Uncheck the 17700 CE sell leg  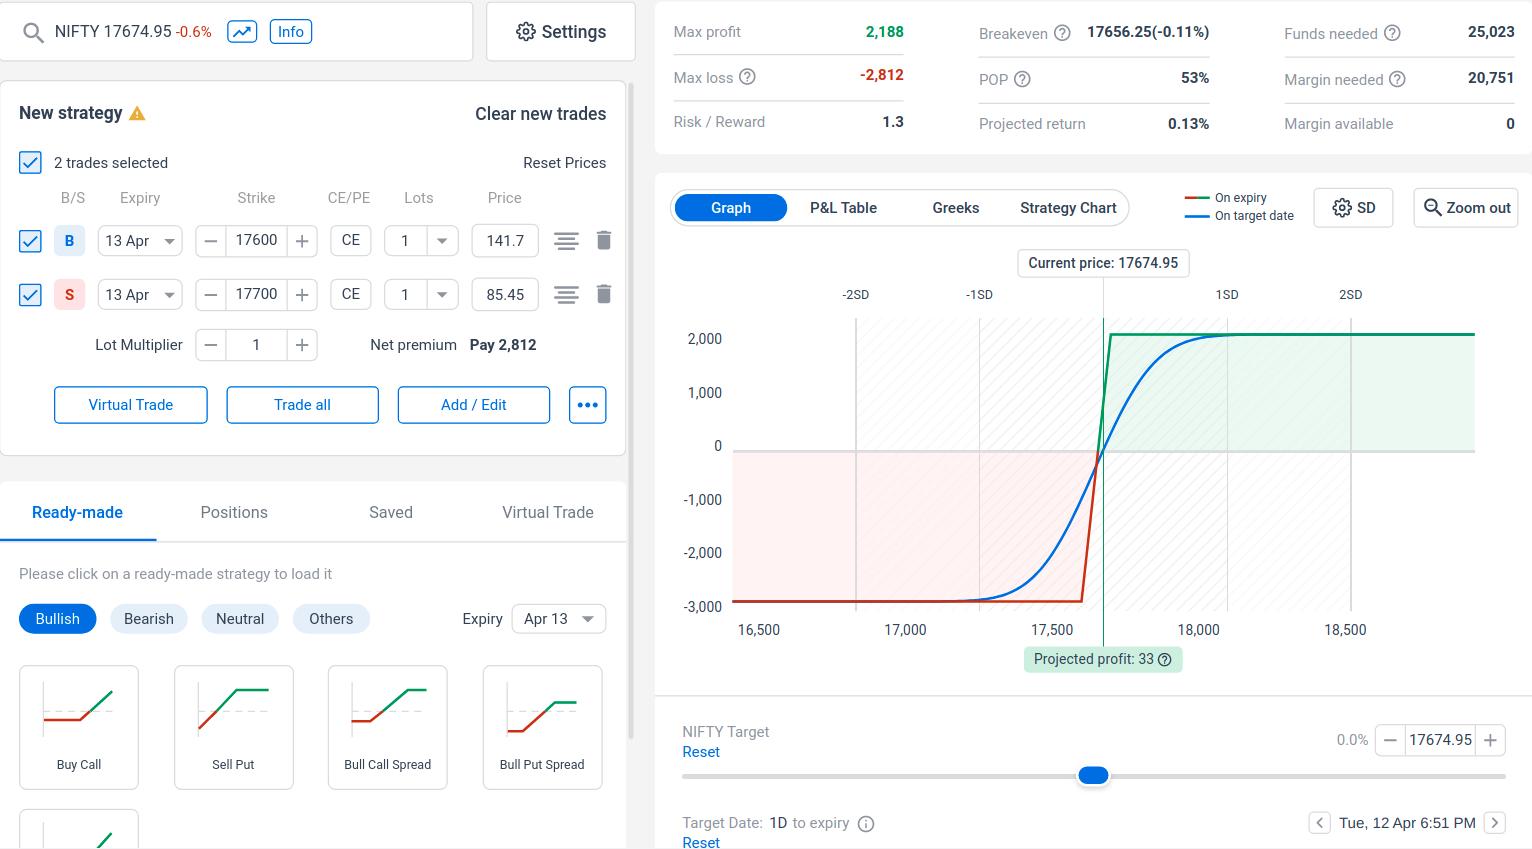[x=29, y=294]
